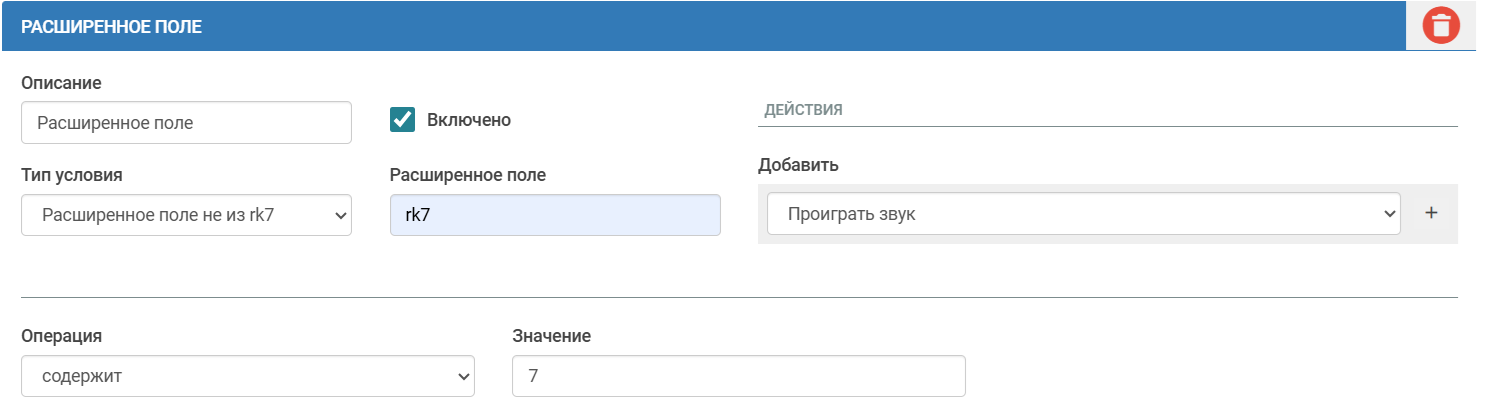The width and height of the screenshot is (1486, 416).
Task: Click the plus icon to add action
Action: point(1430,213)
